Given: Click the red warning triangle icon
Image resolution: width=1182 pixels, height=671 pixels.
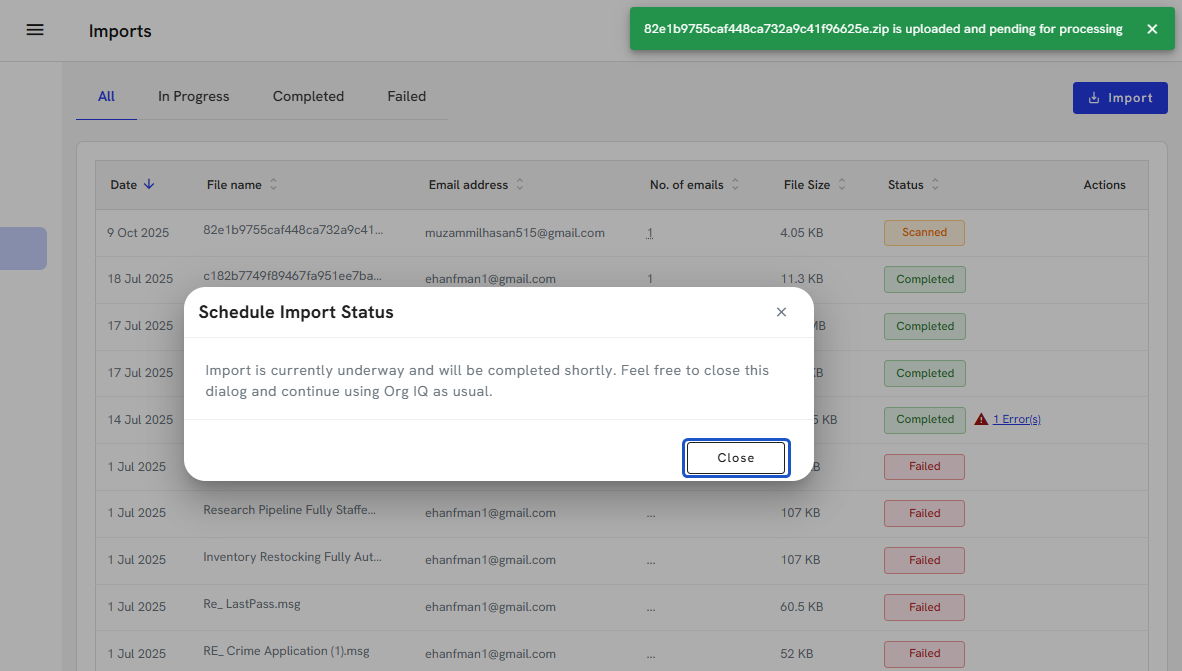Looking at the screenshot, I should [981, 420].
